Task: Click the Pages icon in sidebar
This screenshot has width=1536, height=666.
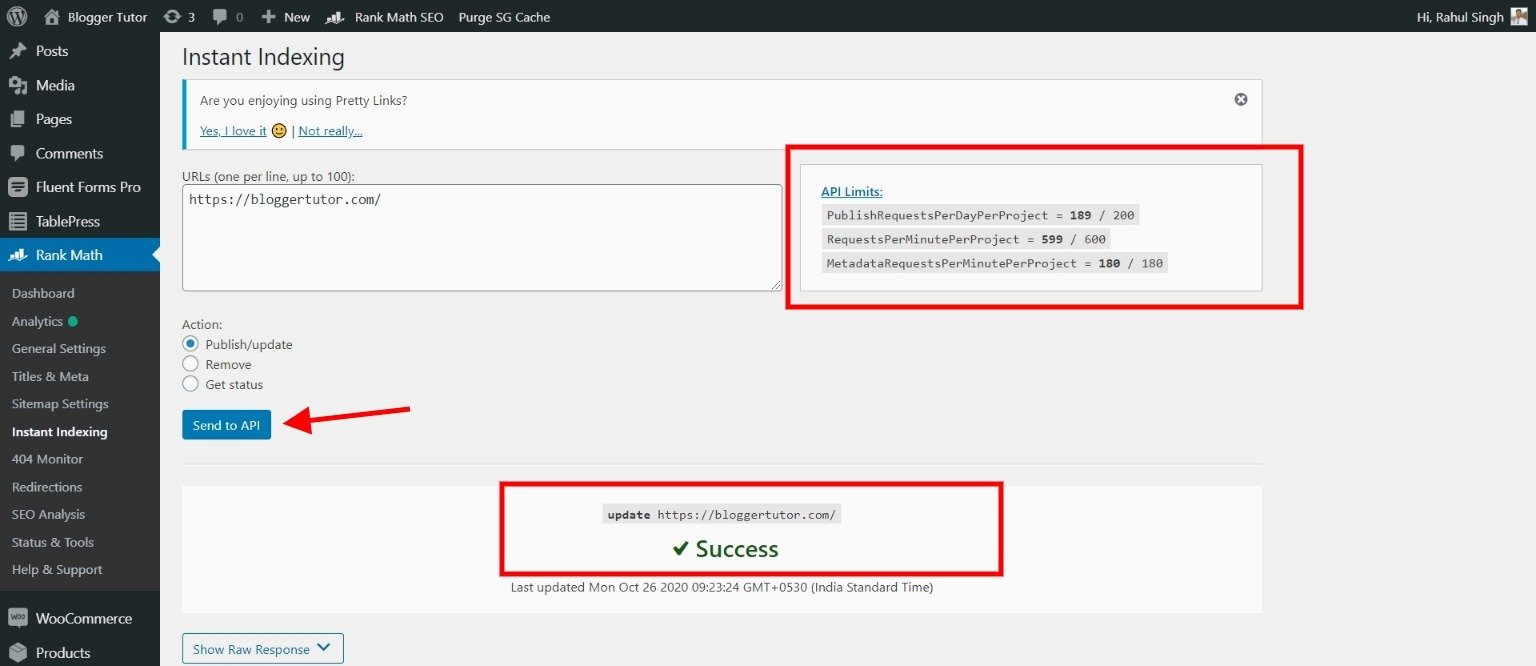Action: click(x=18, y=119)
